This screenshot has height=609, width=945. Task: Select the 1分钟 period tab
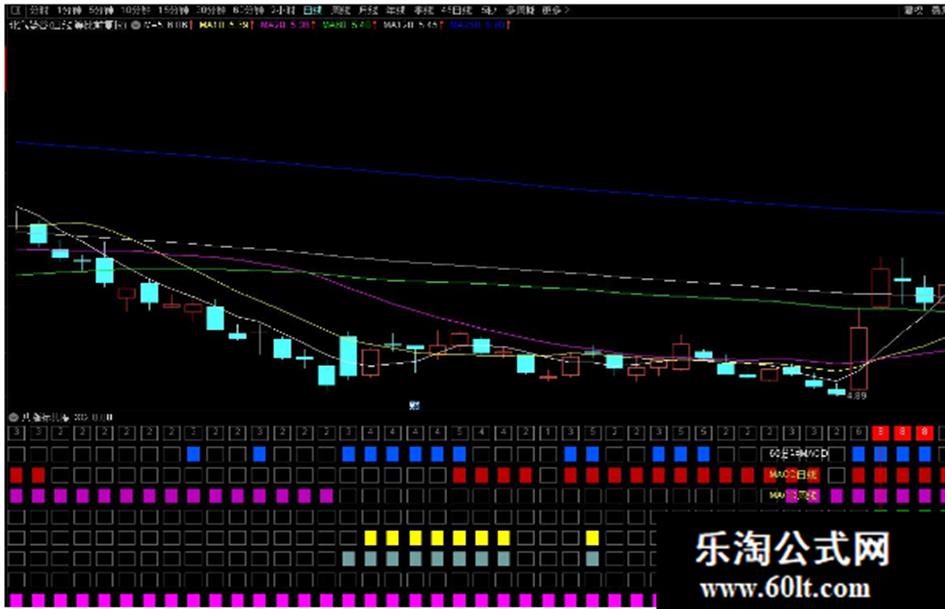[x=69, y=10]
